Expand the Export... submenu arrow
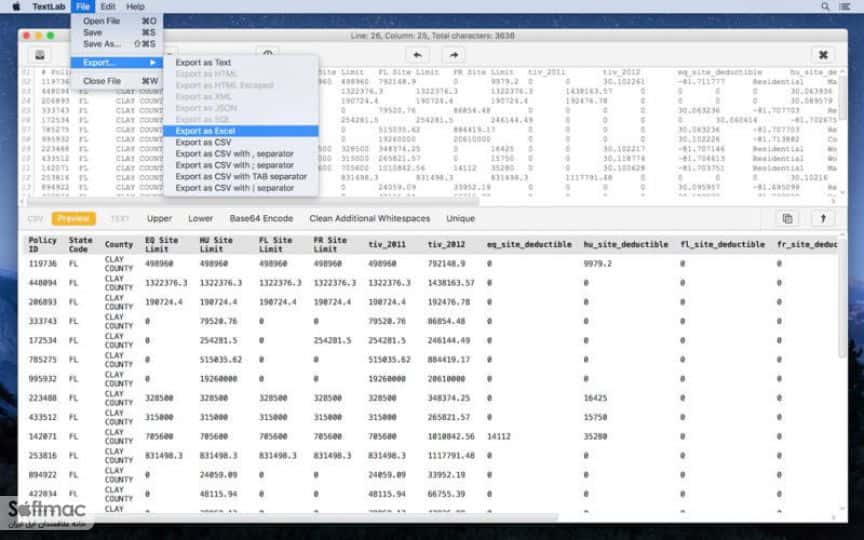The width and height of the screenshot is (864, 540). coord(153,63)
